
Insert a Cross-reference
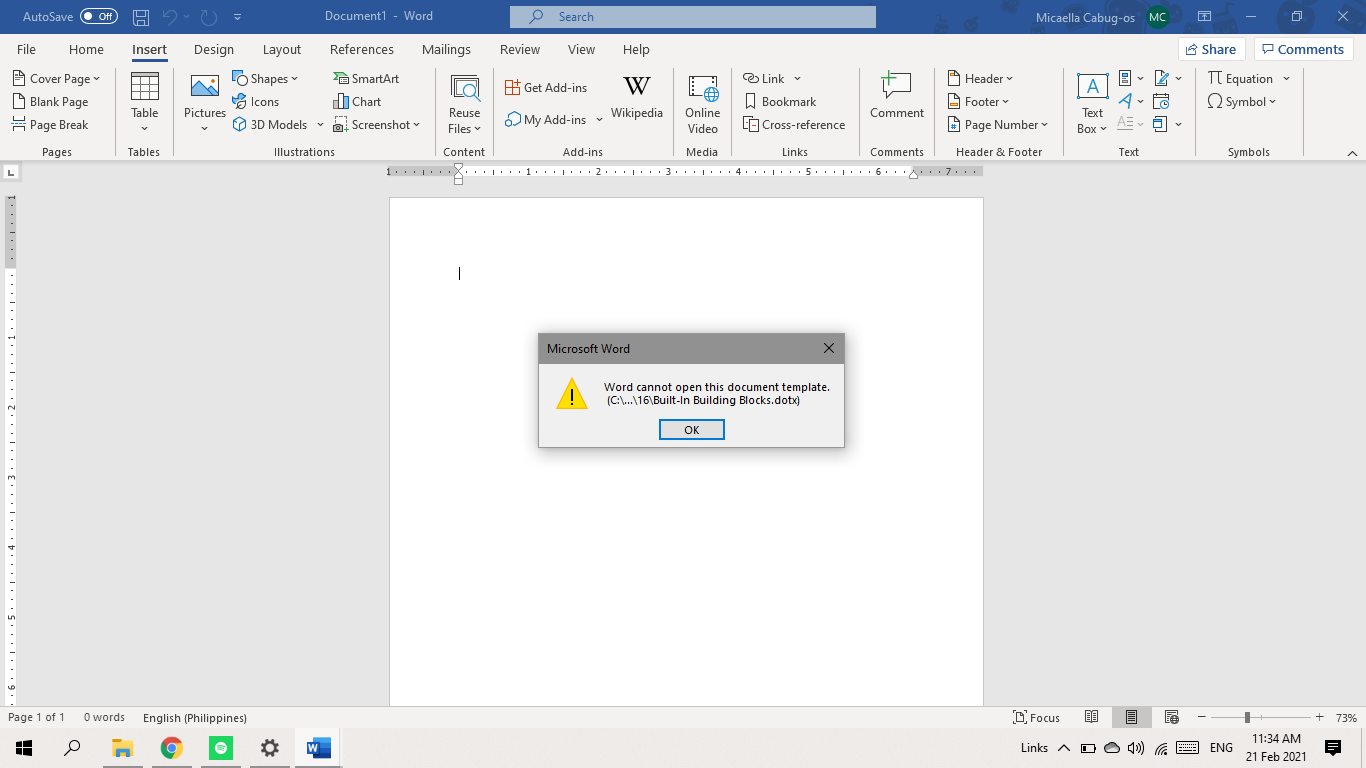(795, 124)
